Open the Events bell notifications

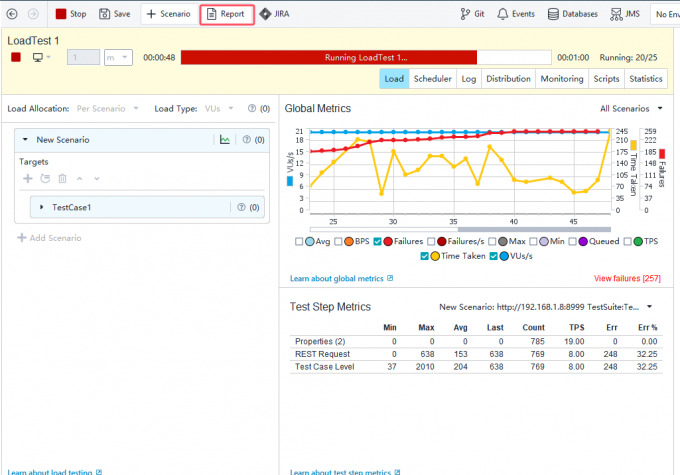tap(515, 14)
